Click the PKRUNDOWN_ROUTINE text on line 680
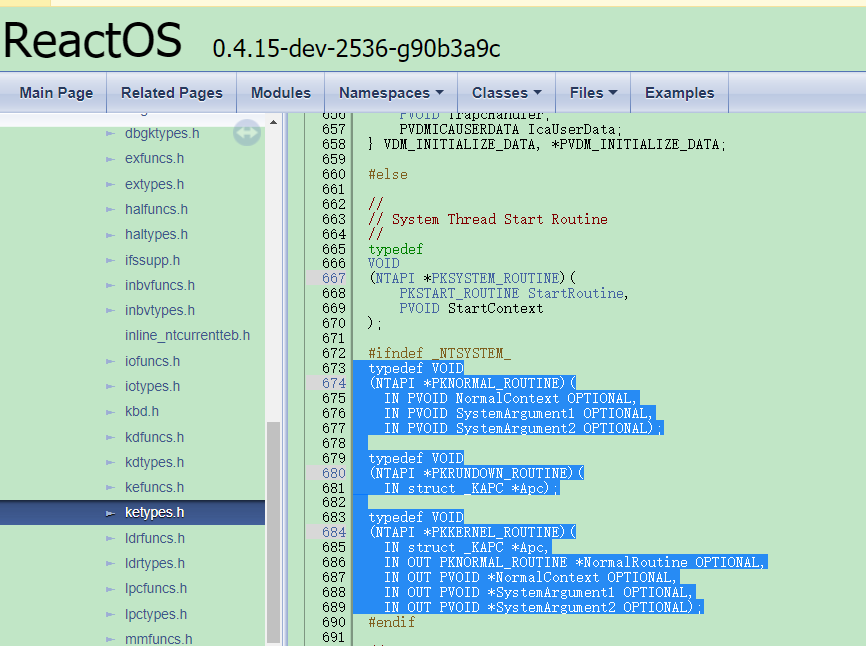Image resolution: width=866 pixels, height=646 pixels. click(499, 473)
